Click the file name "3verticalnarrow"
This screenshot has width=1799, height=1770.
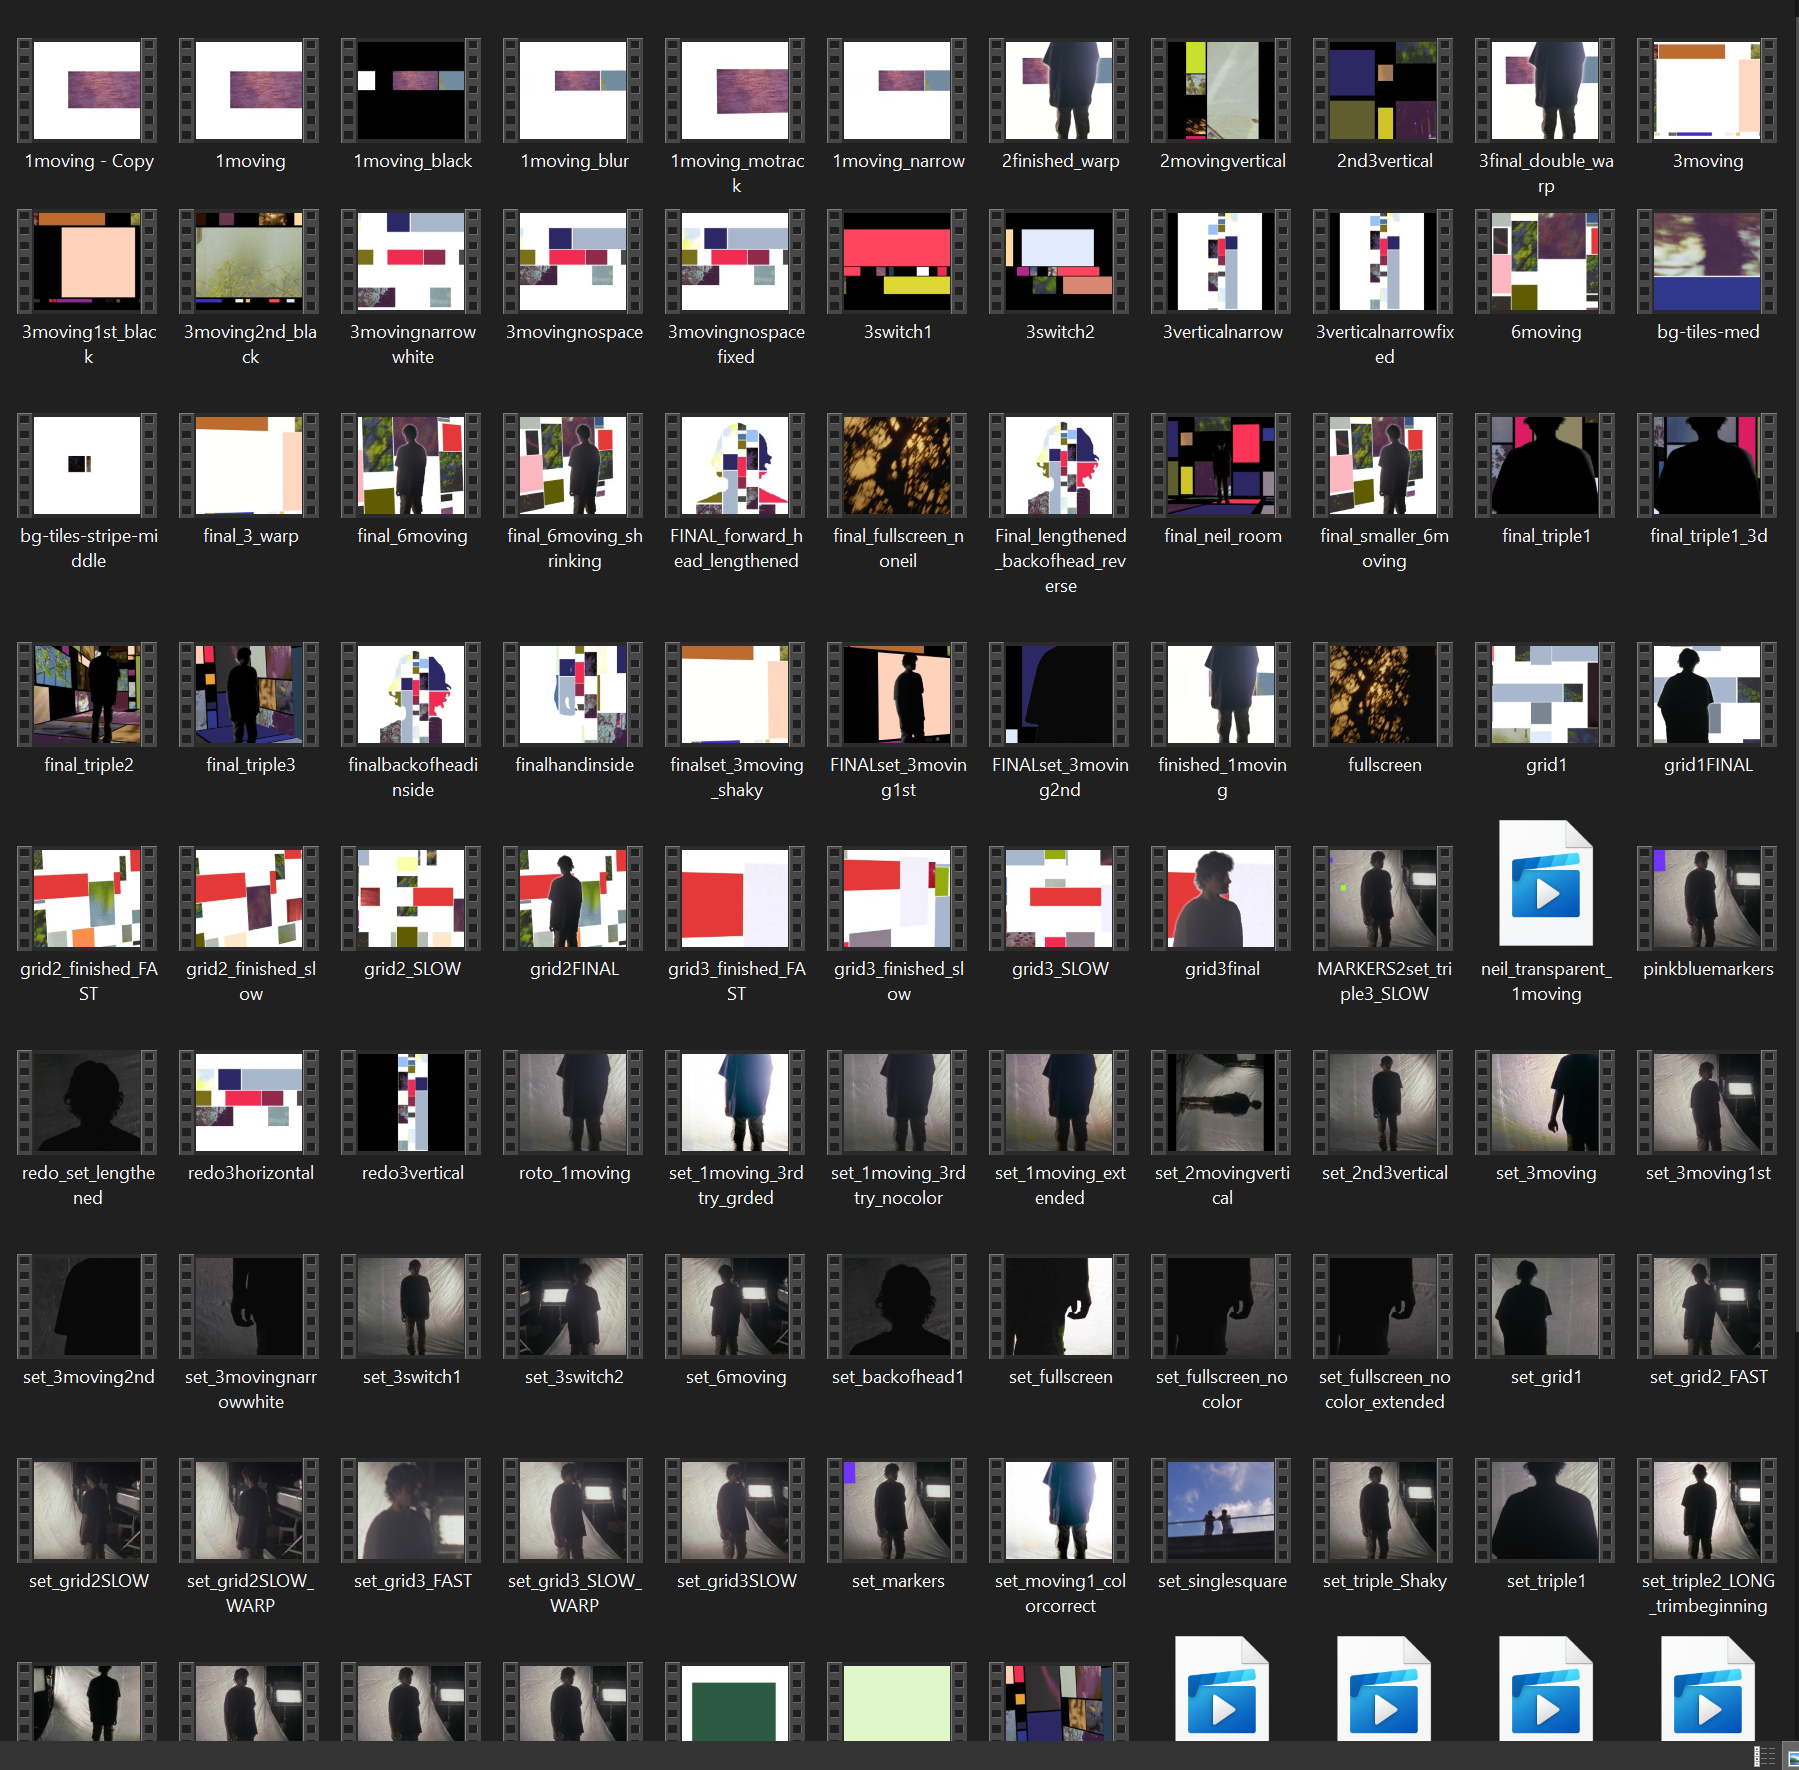click(1222, 332)
